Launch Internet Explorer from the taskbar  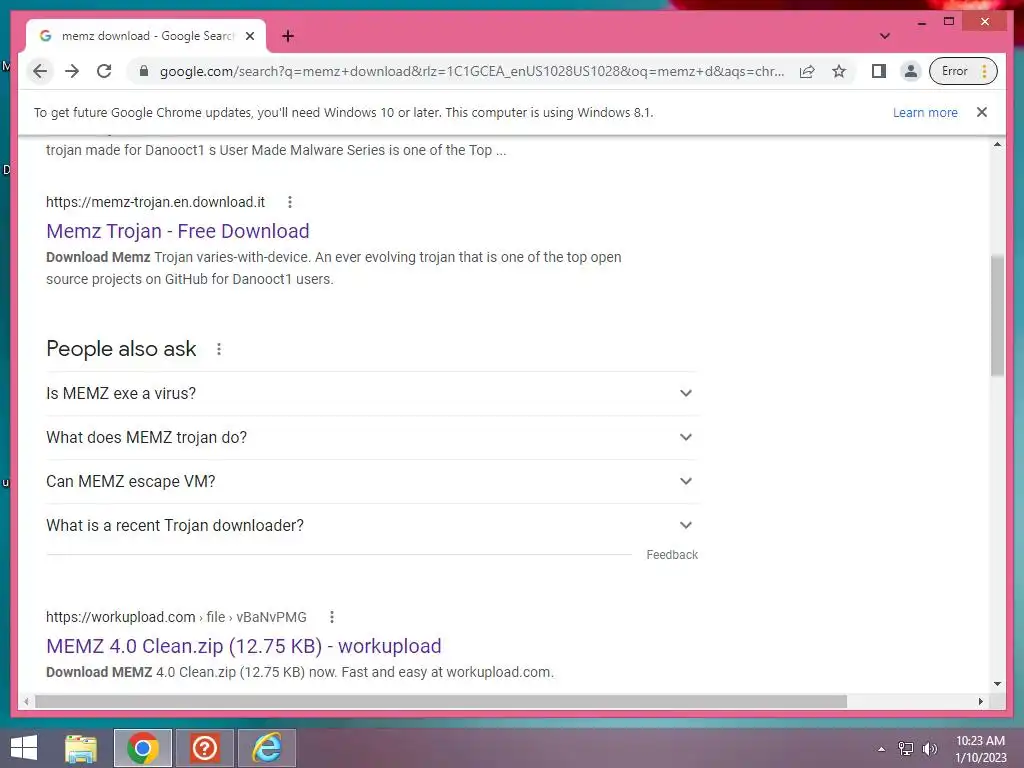coord(267,748)
